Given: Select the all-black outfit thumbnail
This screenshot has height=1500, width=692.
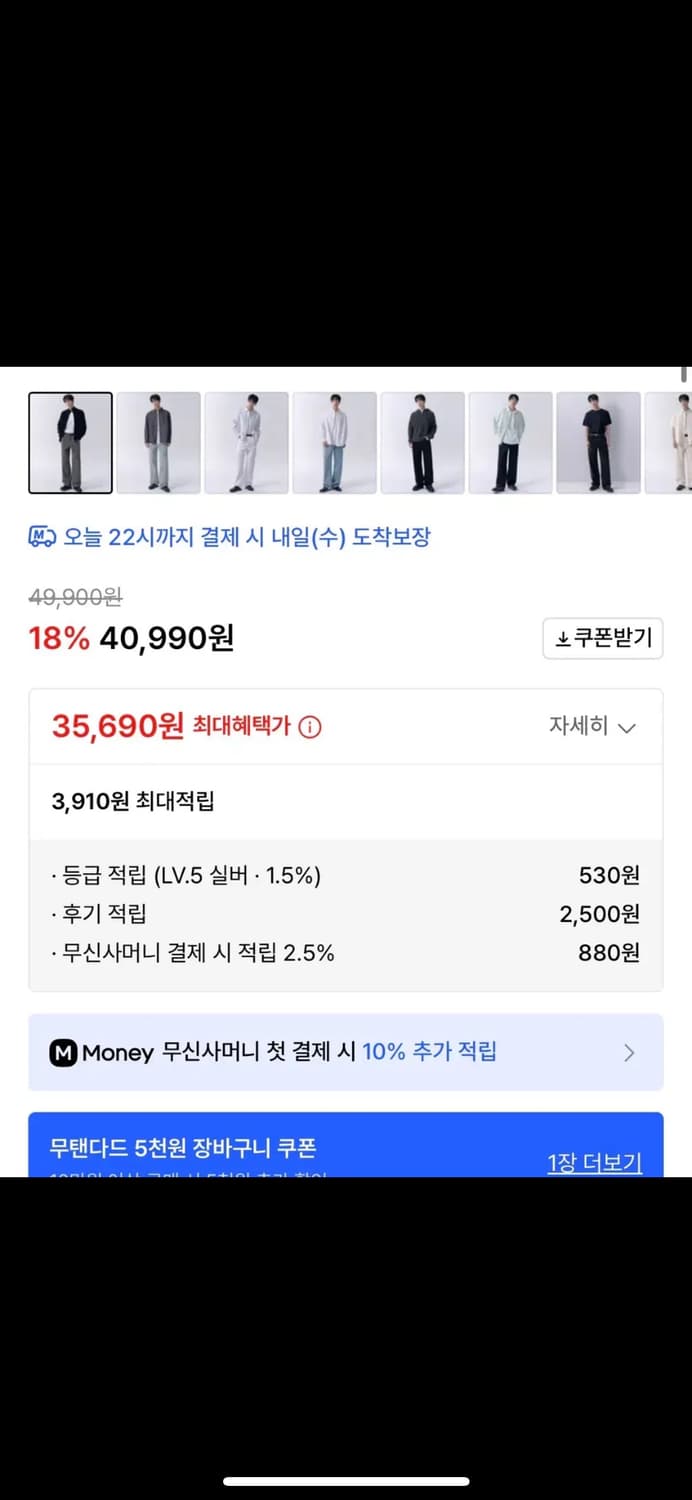Looking at the screenshot, I should pos(422,442).
